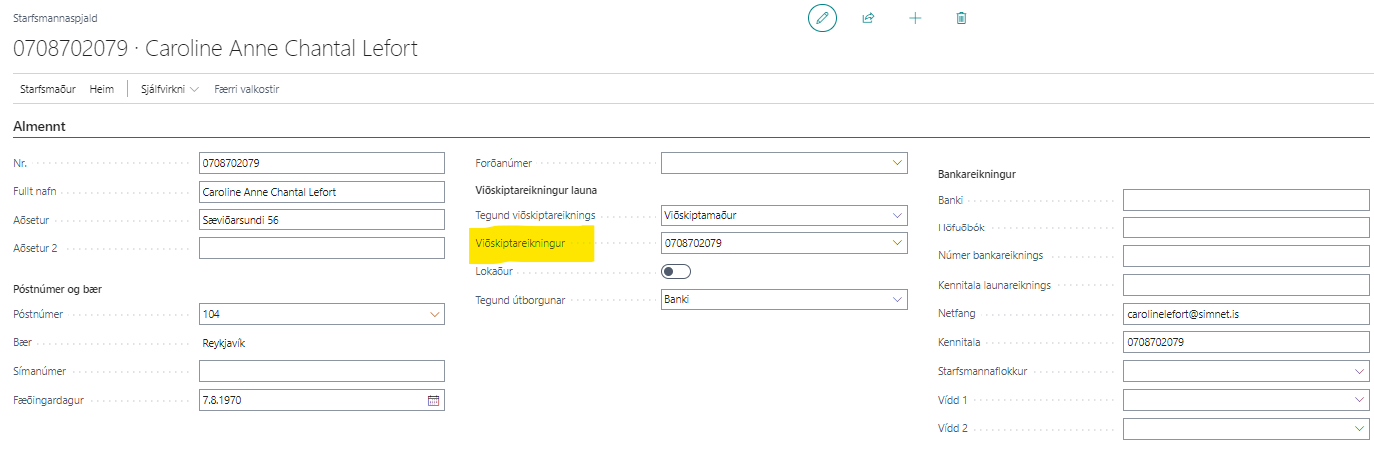This screenshot has height=456, width=1374.
Task: Open the calendar picker for Fæðingardagur
Action: (433, 400)
